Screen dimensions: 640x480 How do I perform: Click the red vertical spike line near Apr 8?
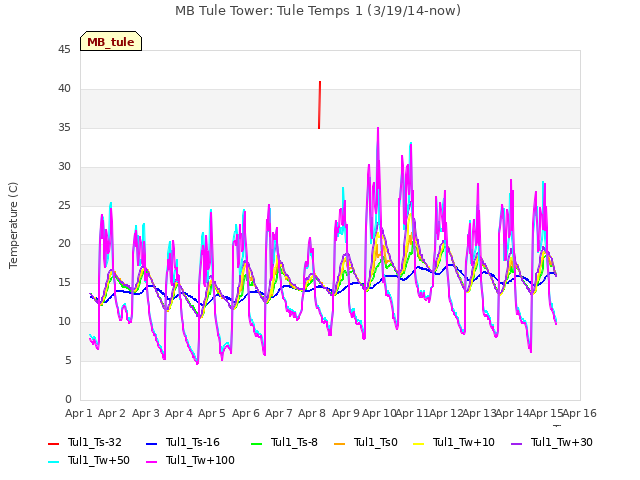[320, 105]
